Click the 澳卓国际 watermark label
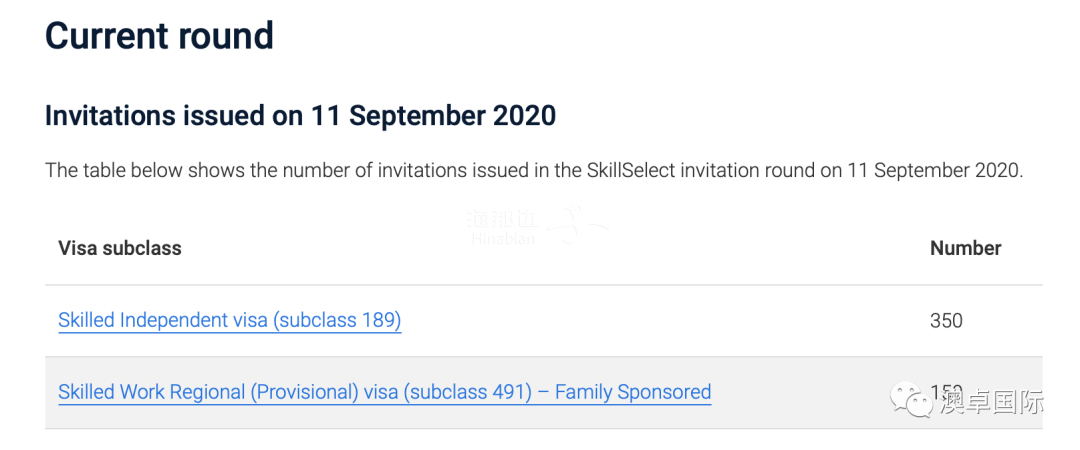The width and height of the screenshot is (1080, 450). [990, 402]
